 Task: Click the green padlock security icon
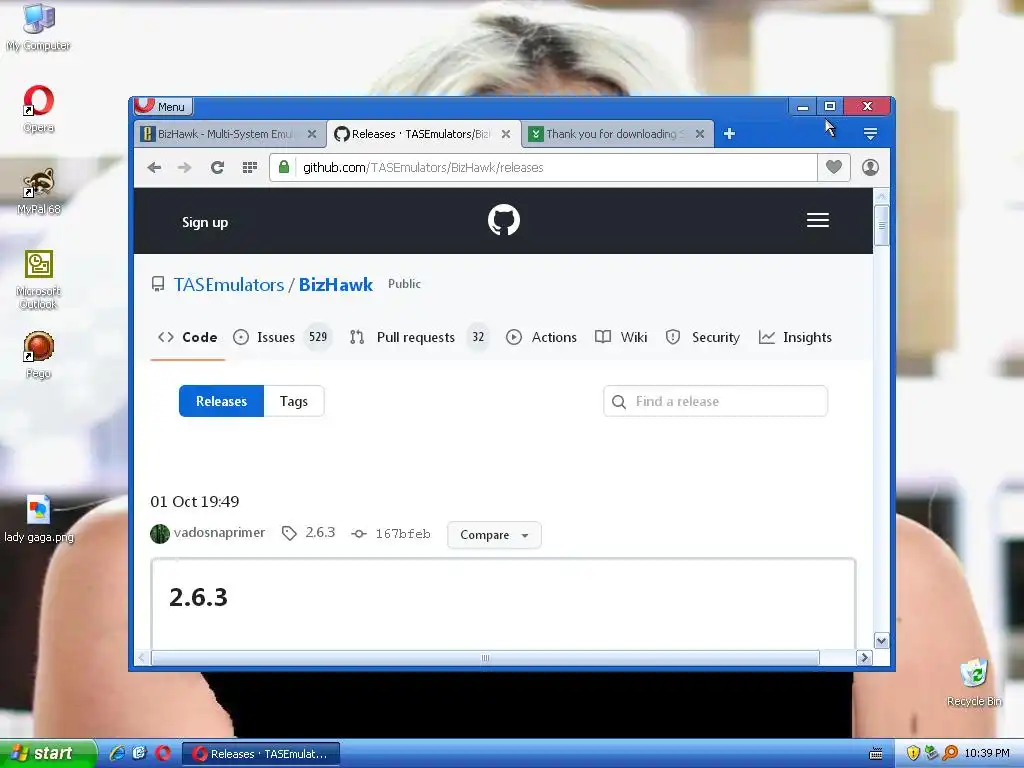tap(283, 167)
